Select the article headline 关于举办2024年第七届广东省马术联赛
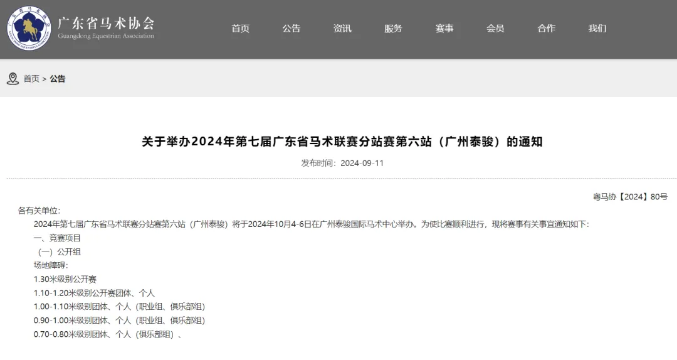 (x=342, y=142)
